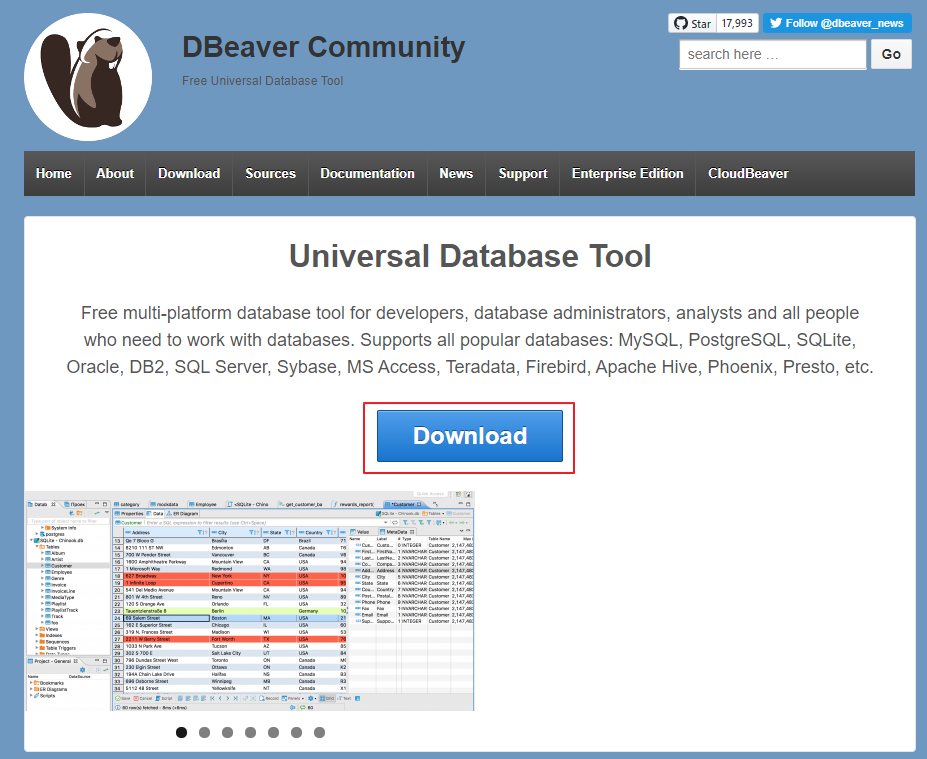Screen dimensions: 927x759
Task: Open the News menu item
Action: (456, 173)
